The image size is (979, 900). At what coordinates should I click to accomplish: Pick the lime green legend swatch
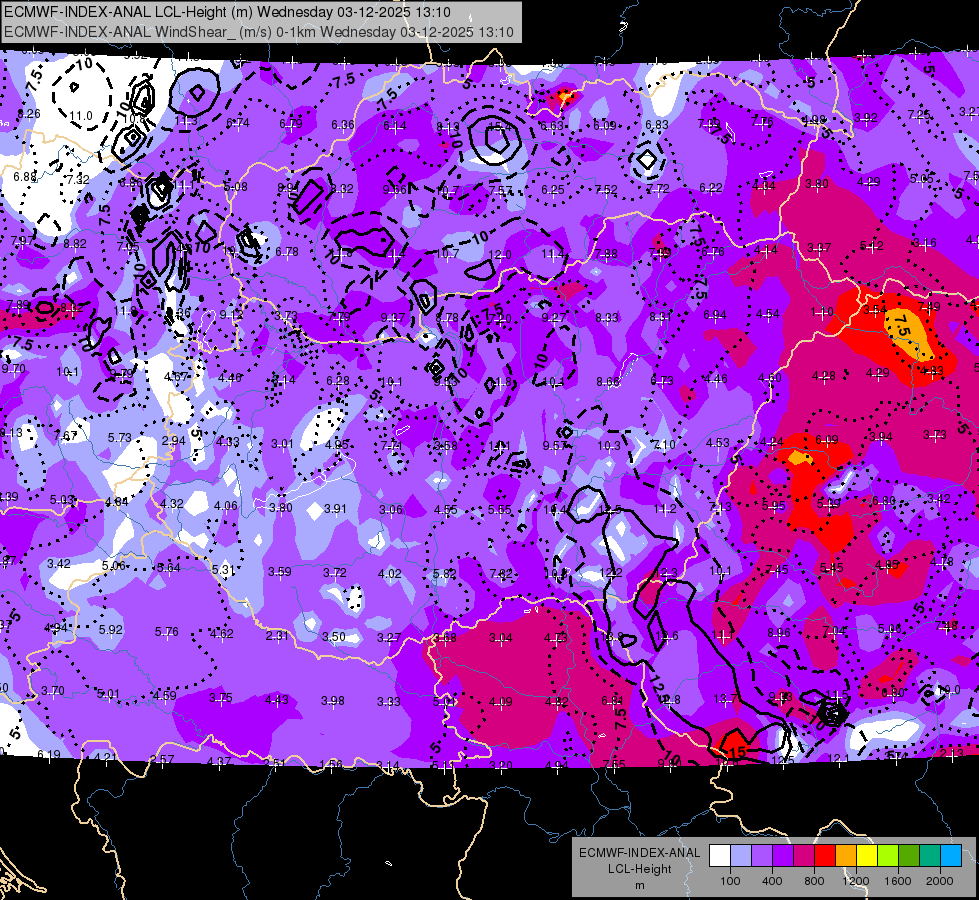pos(888,856)
